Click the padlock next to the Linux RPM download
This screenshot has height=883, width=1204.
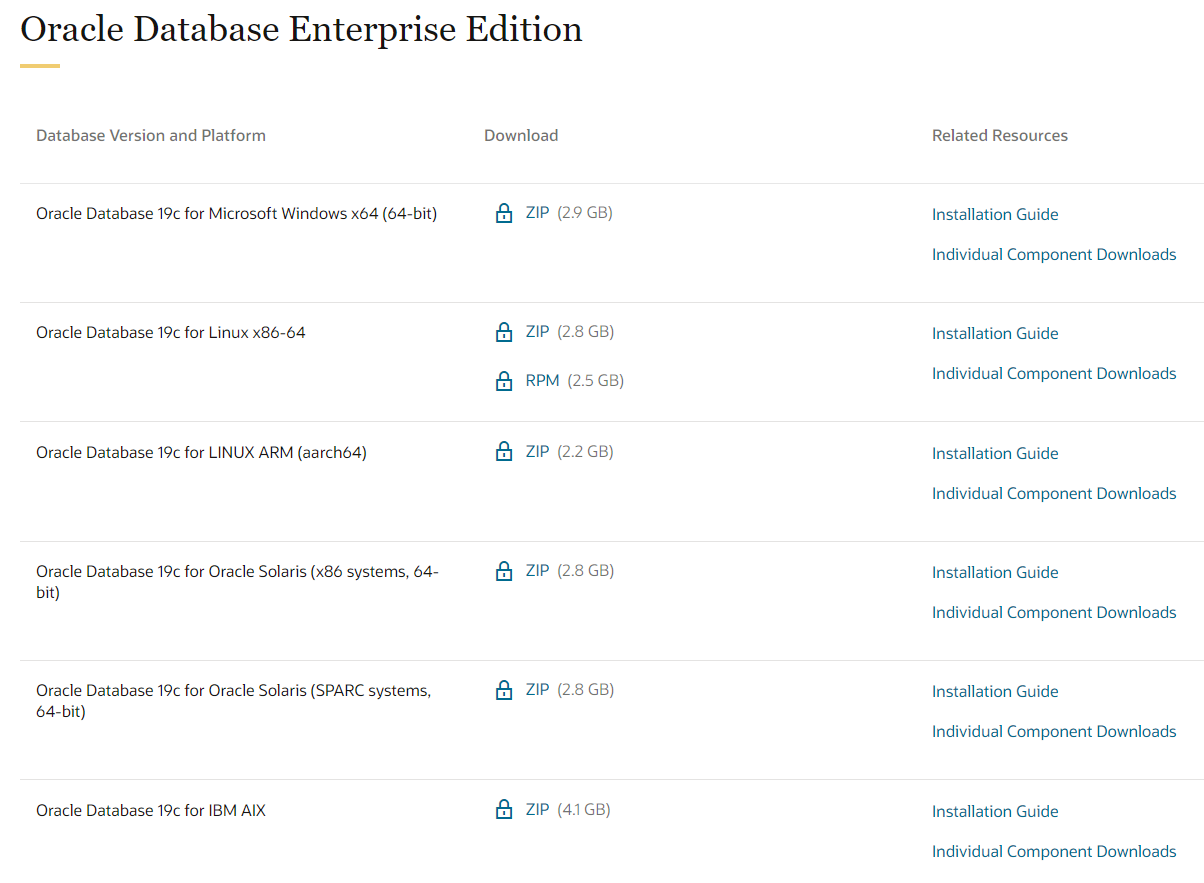[x=503, y=380]
